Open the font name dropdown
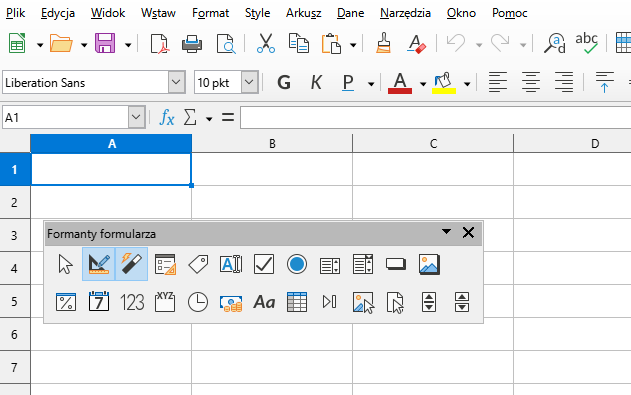 176,82
